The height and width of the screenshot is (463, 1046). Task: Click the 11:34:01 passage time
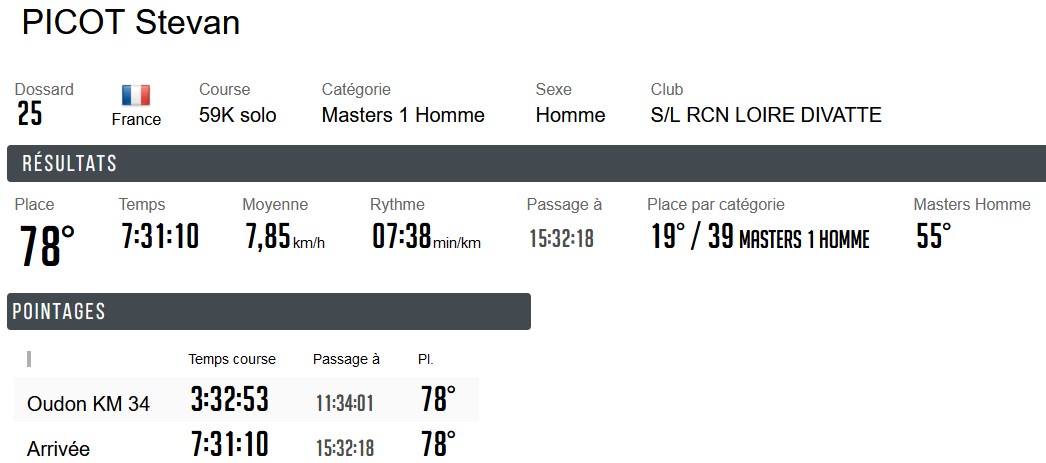(x=345, y=403)
